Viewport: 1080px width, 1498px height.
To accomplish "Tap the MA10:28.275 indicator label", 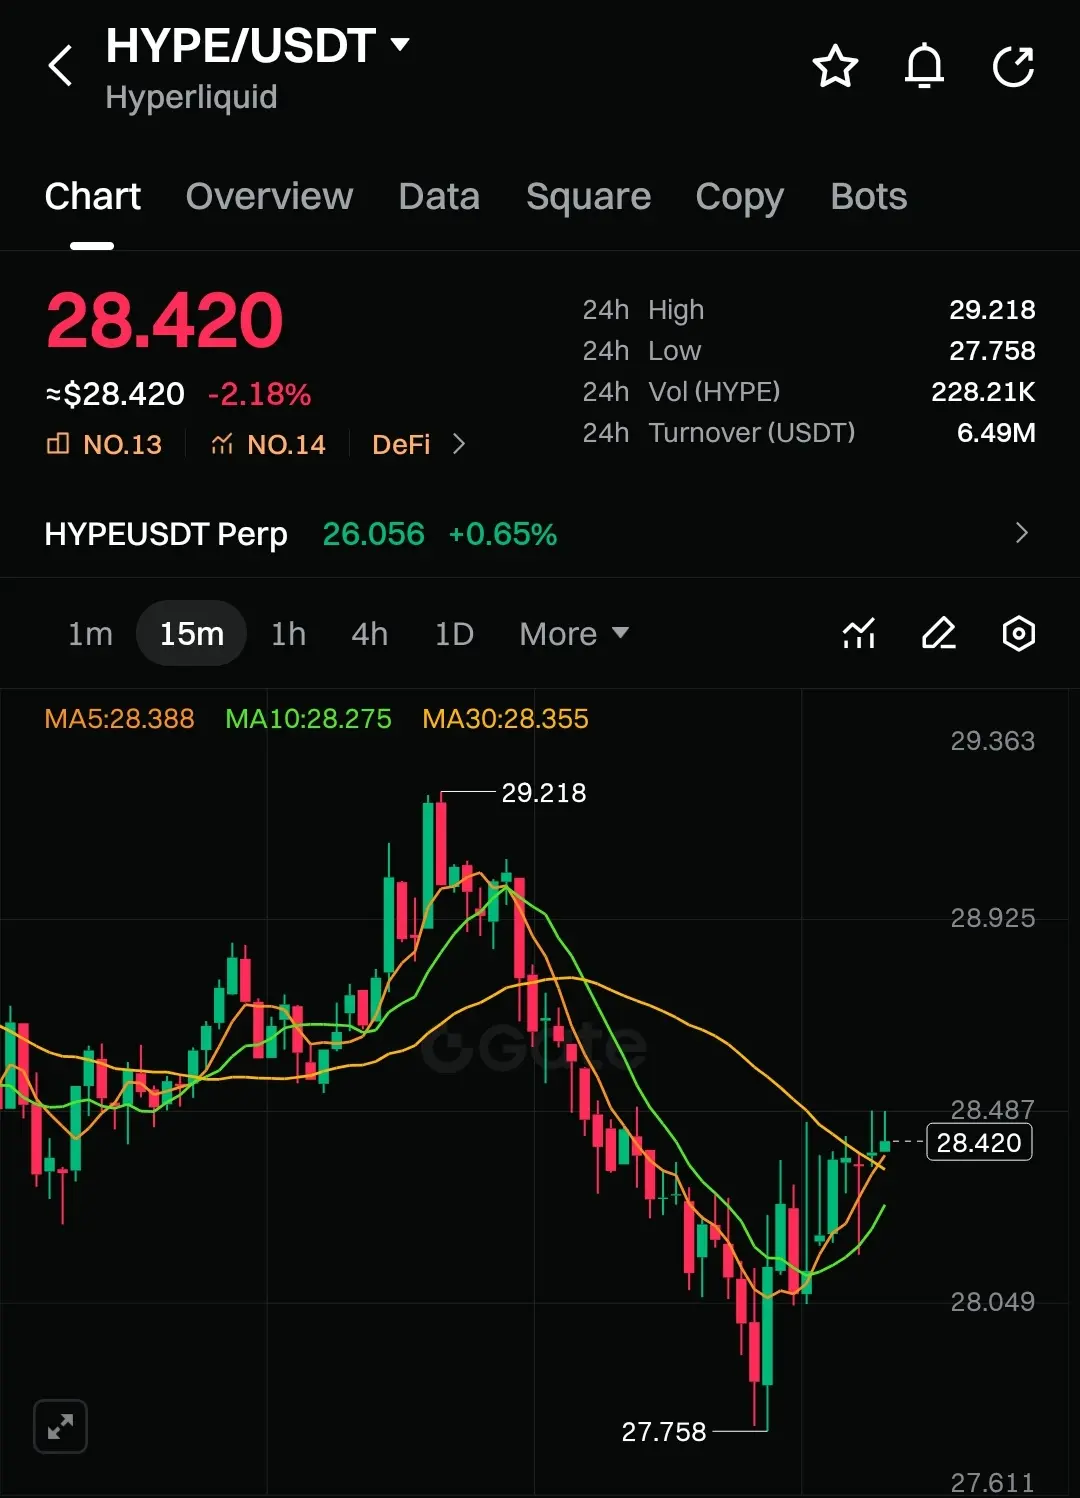I will 308,719.
